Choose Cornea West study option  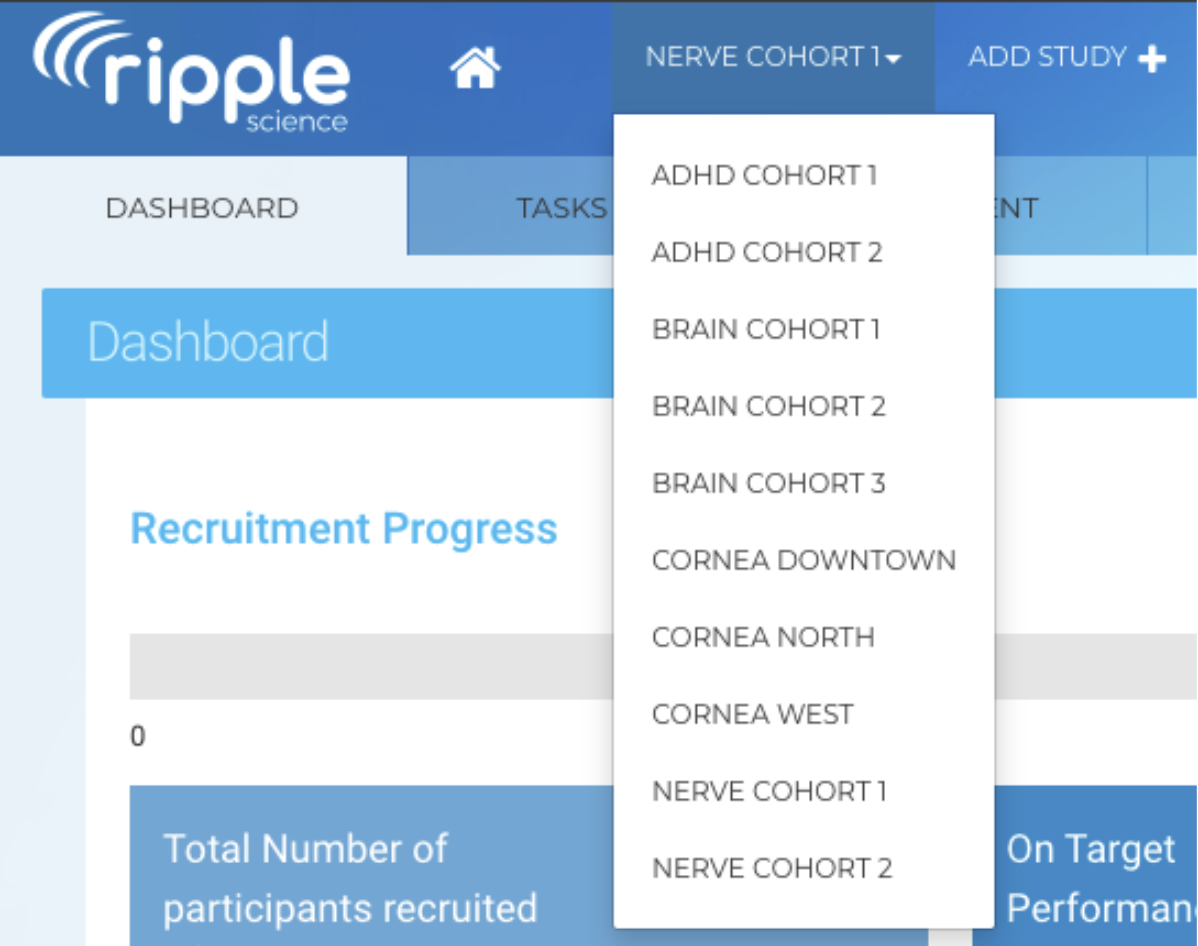click(x=752, y=715)
